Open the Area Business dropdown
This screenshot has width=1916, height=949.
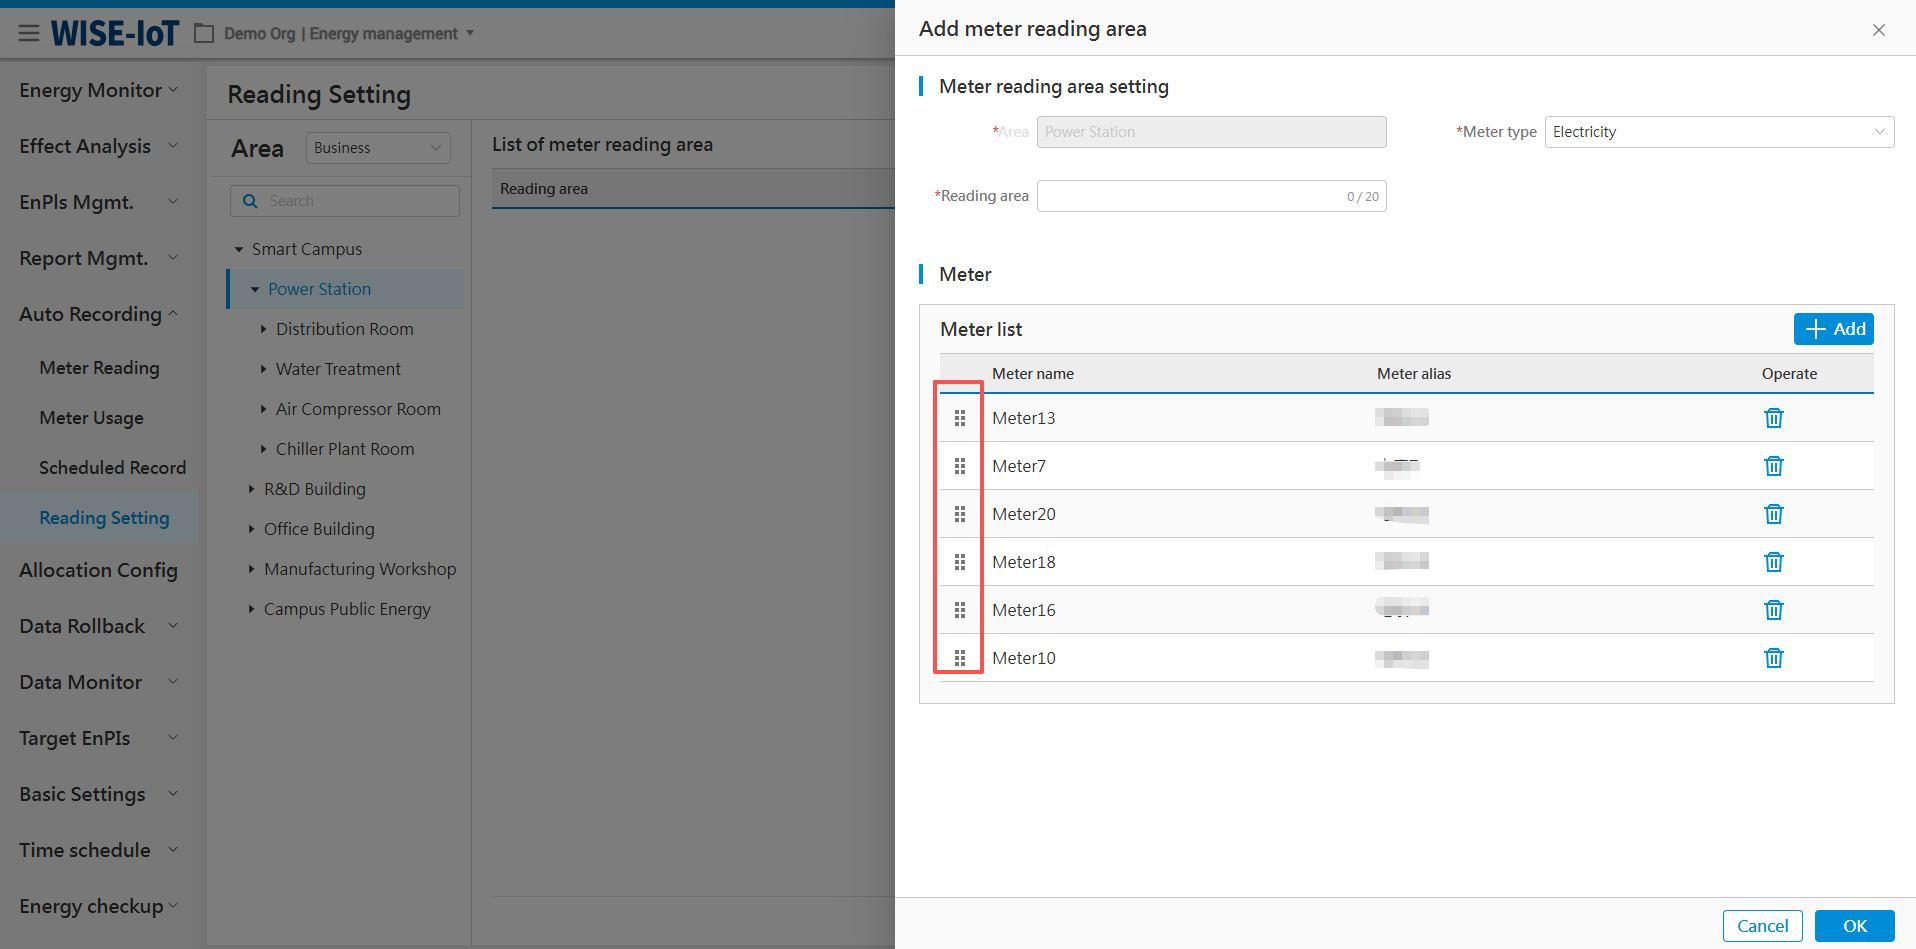(x=377, y=148)
